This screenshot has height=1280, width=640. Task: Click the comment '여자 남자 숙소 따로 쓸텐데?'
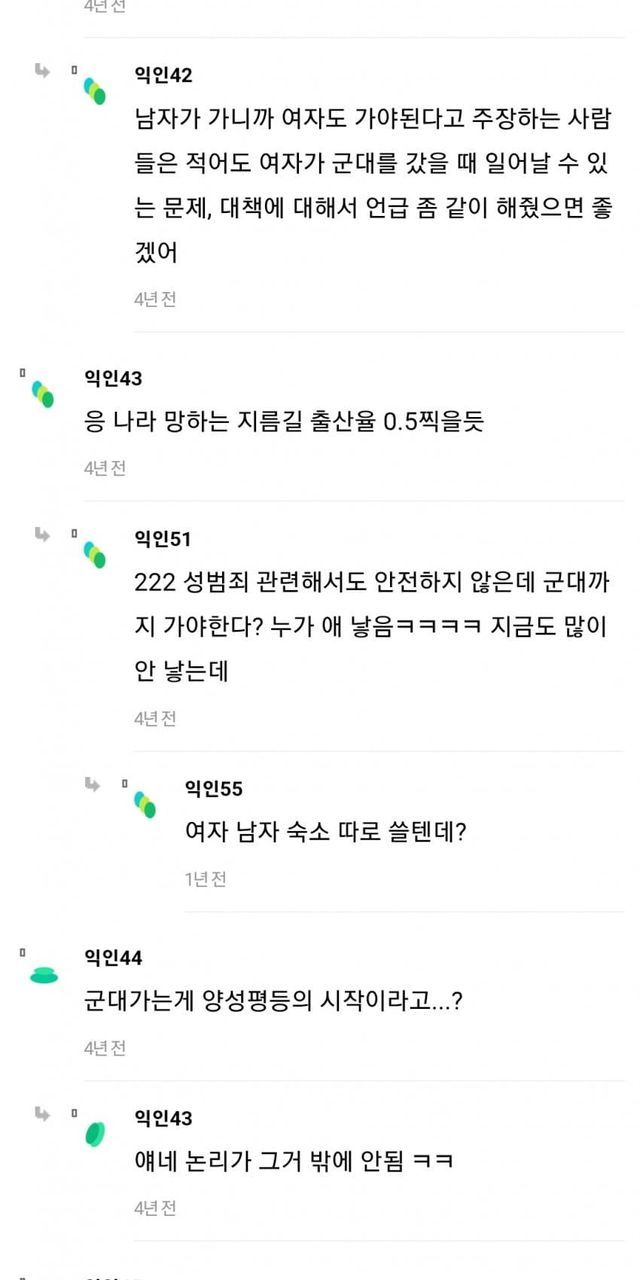click(327, 832)
